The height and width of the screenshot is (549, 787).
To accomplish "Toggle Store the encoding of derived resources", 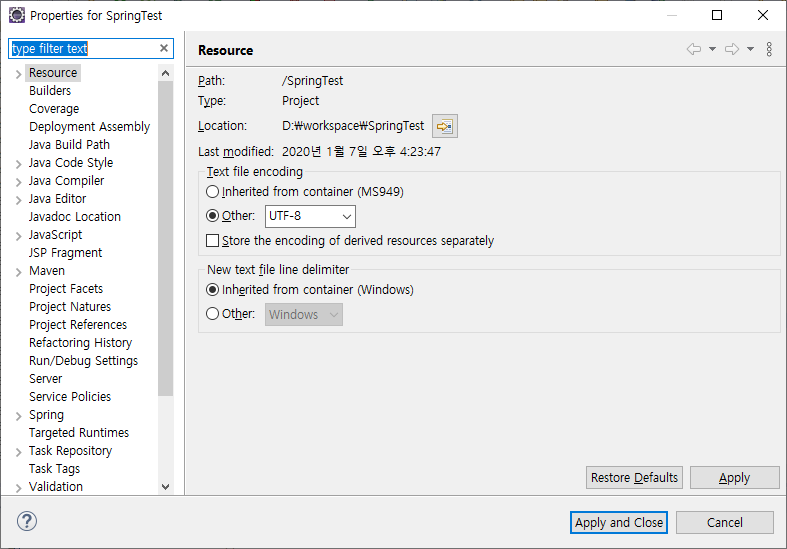I will (x=212, y=241).
